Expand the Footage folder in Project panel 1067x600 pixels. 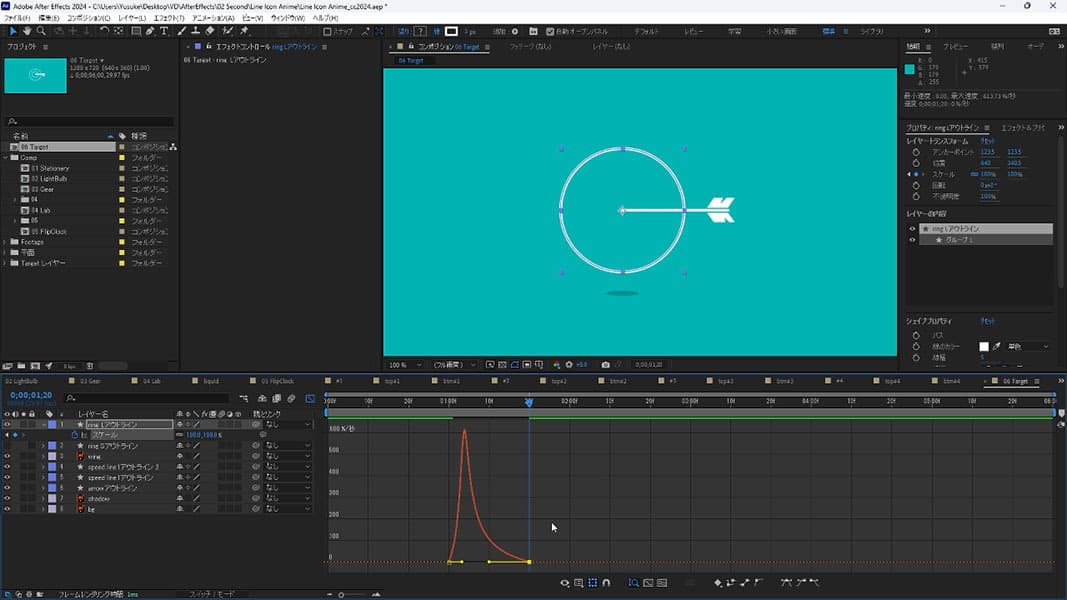coord(6,241)
